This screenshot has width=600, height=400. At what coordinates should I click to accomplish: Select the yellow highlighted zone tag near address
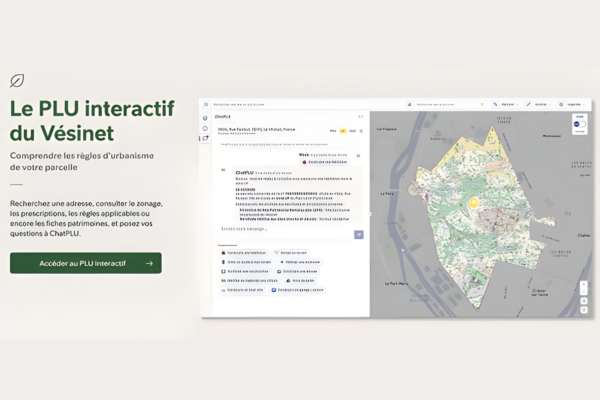pos(343,131)
